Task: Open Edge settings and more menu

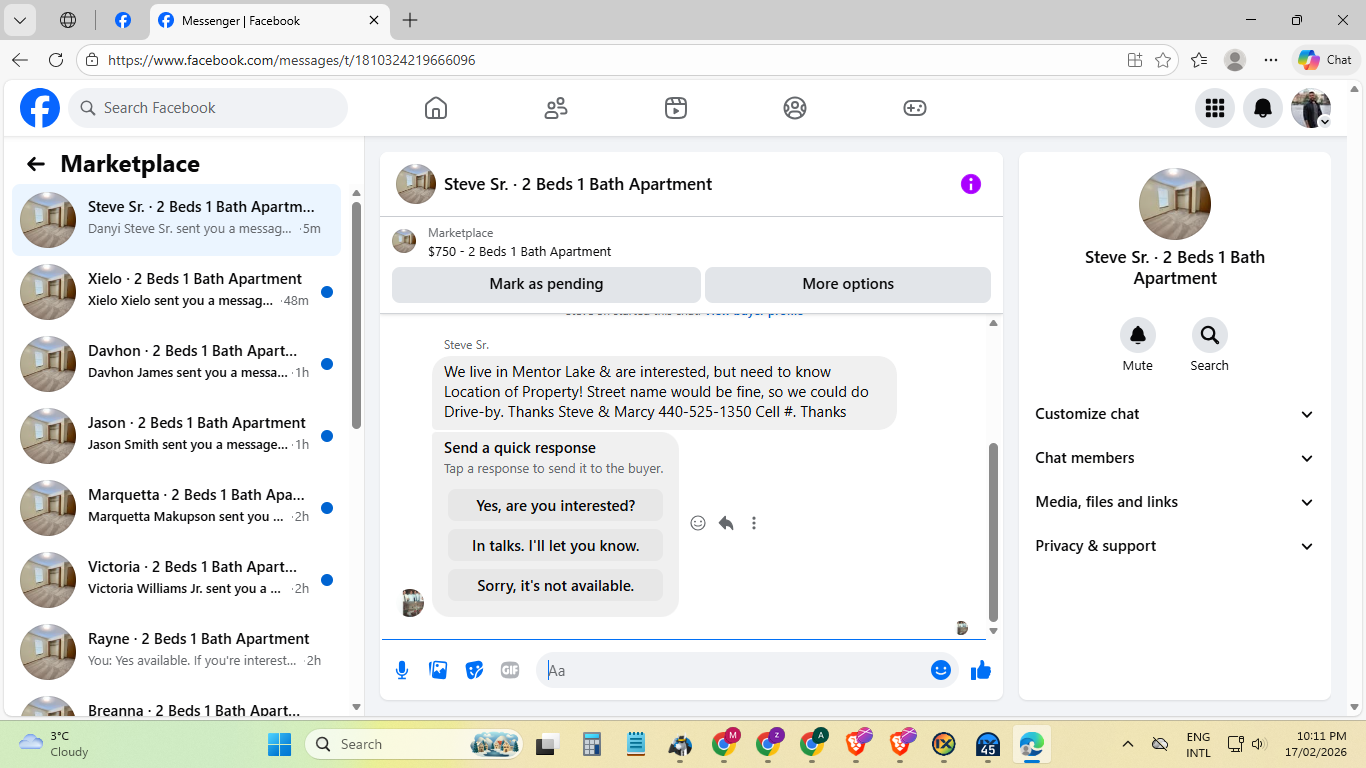Action: click(x=1271, y=60)
